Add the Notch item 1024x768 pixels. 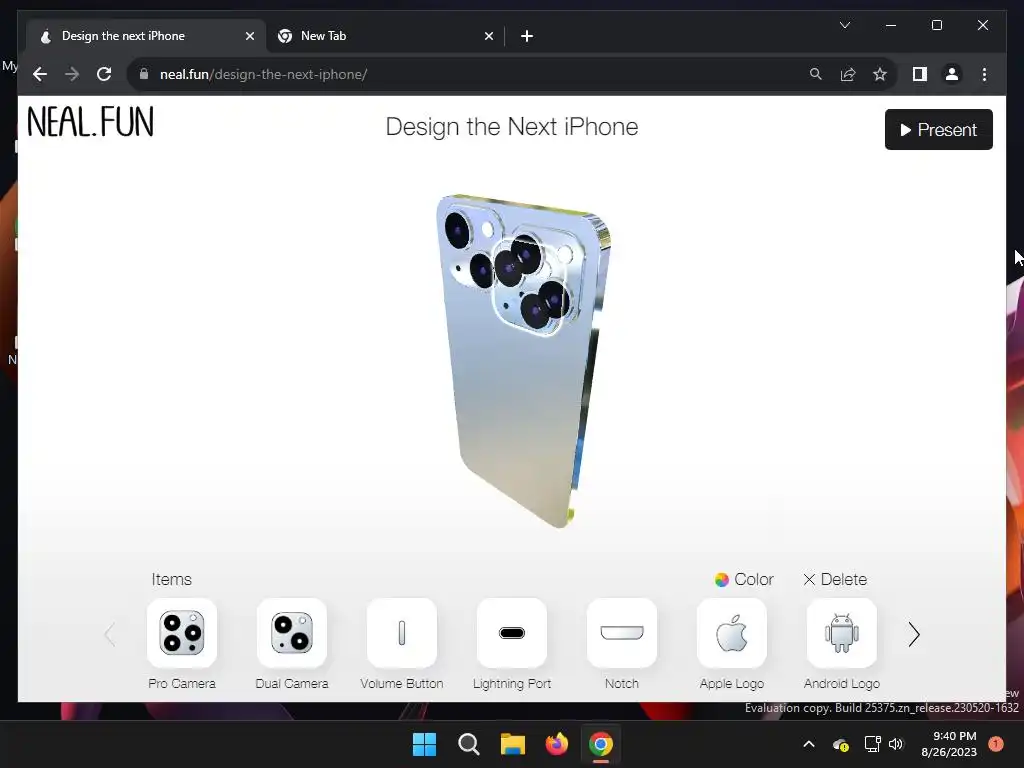(622, 632)
